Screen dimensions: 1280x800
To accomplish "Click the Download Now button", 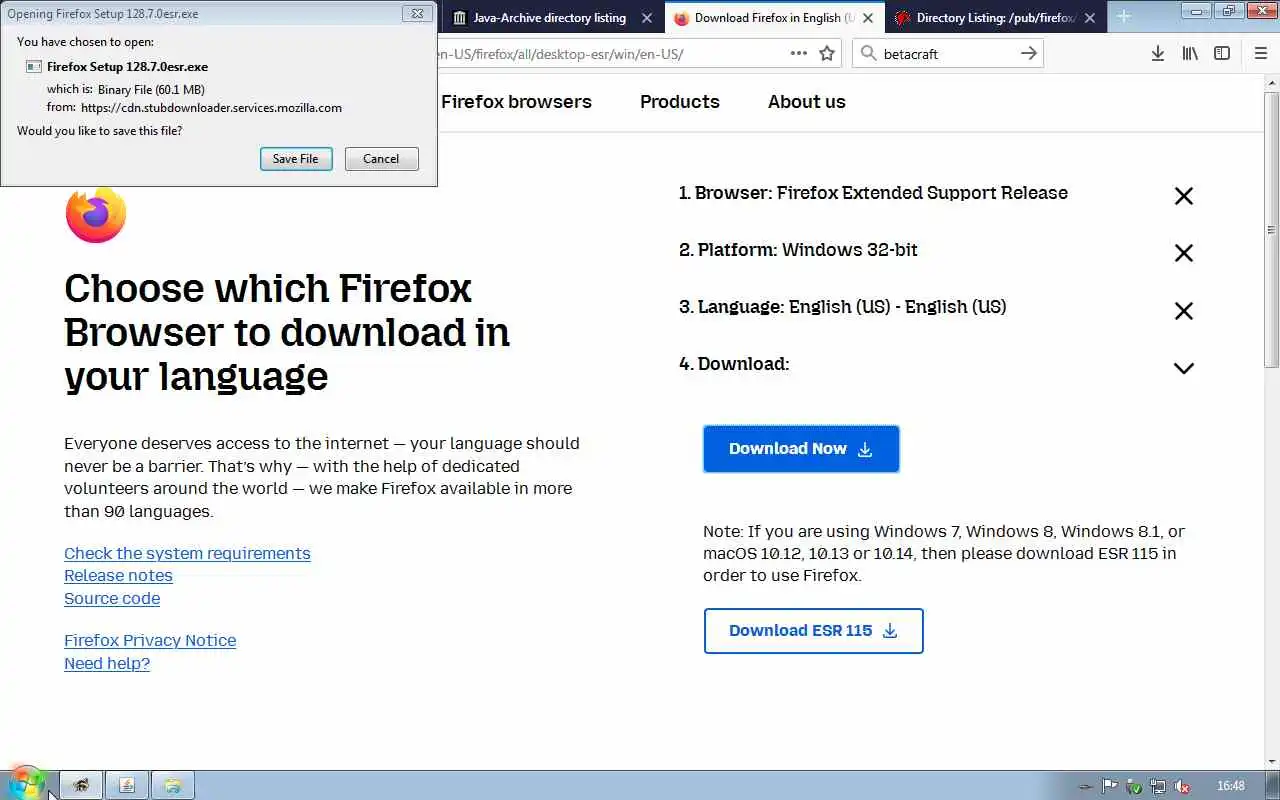I will pos(801,449).
